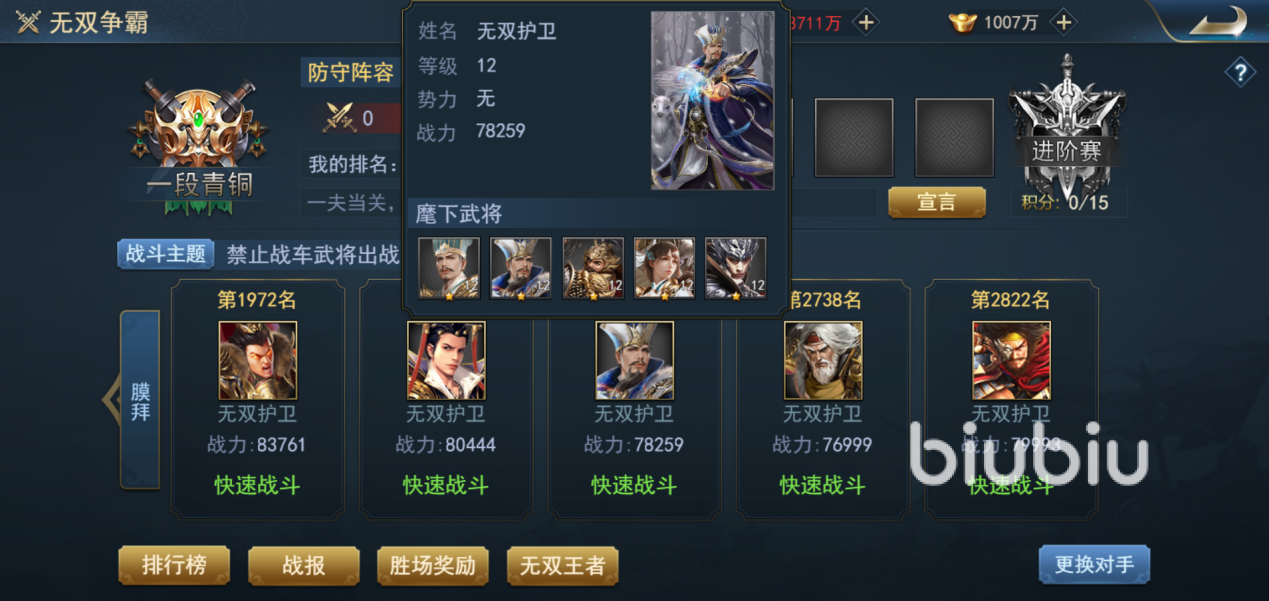This screenshot has height=601, width=1269.
Task: Open the 排行榜 ranking list
Action: click(174, 565)
